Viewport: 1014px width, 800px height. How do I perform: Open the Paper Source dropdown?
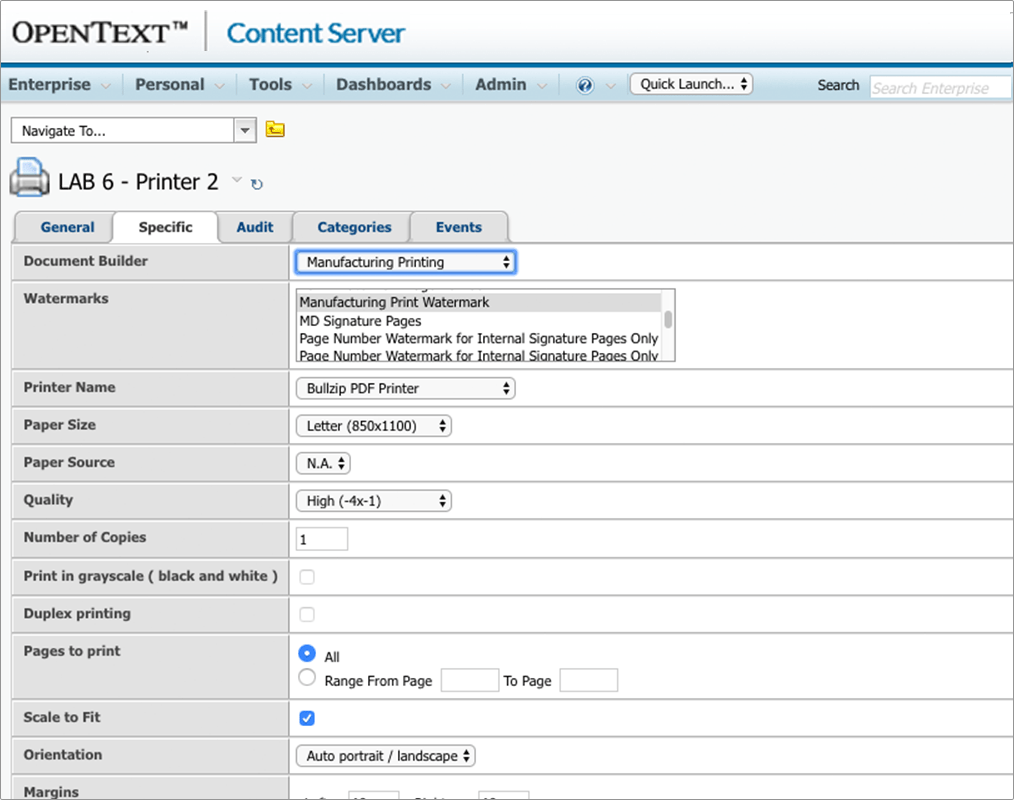pyautogui.click(x=323, y=463)
